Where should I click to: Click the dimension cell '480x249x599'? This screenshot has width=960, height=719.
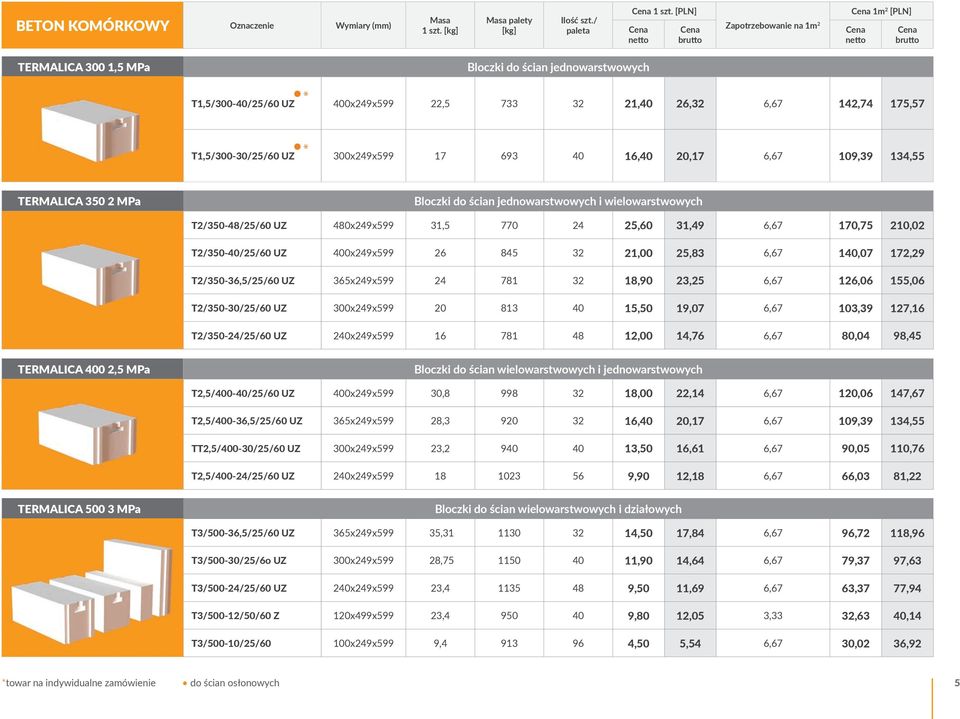point(363,225)
